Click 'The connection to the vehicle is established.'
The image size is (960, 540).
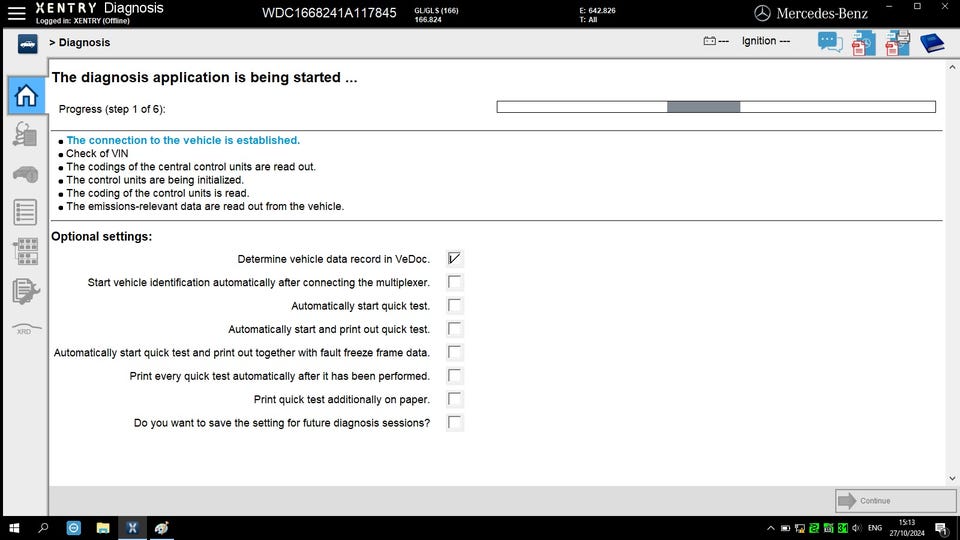point(183,140)
